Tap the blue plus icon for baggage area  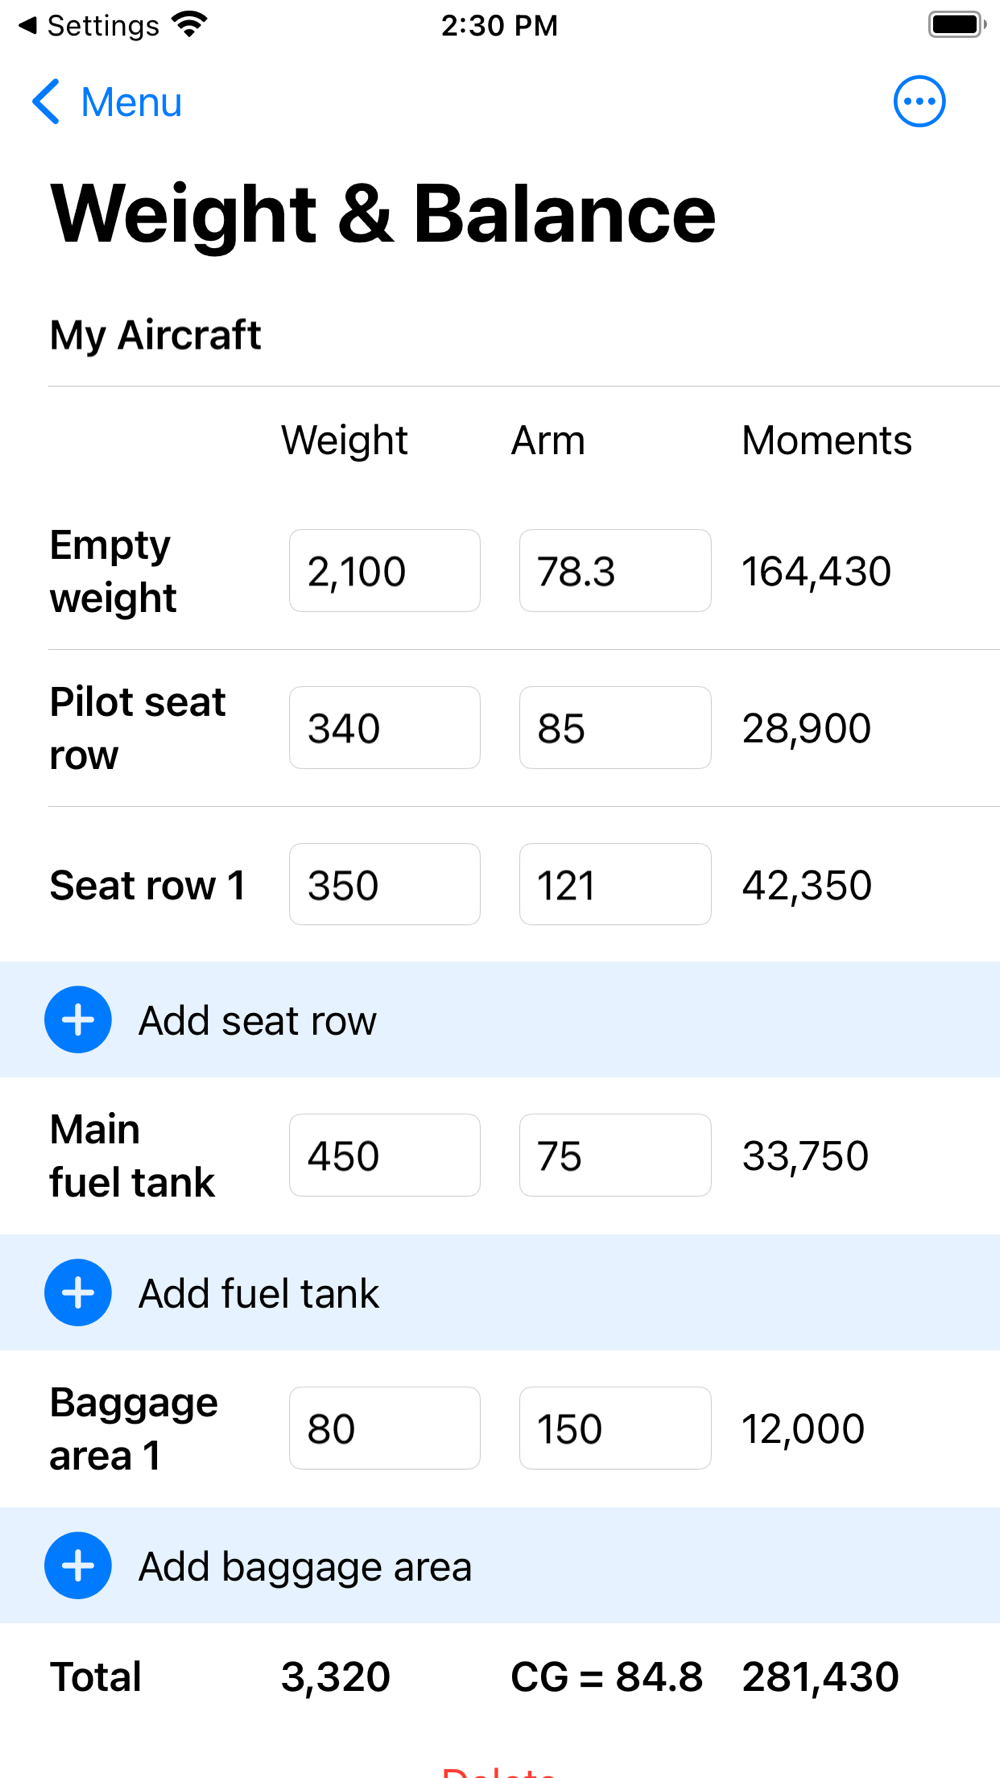point(78,1566)
